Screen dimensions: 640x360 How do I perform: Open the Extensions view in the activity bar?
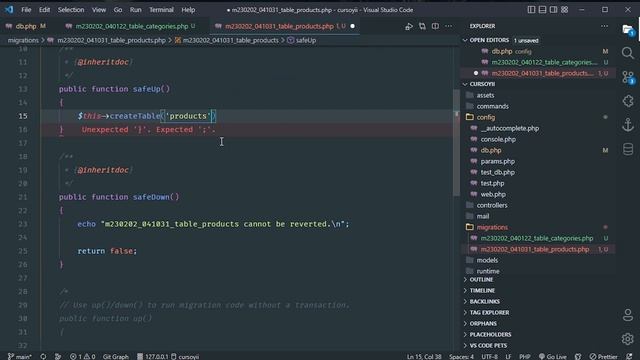(x=628, y=101)
